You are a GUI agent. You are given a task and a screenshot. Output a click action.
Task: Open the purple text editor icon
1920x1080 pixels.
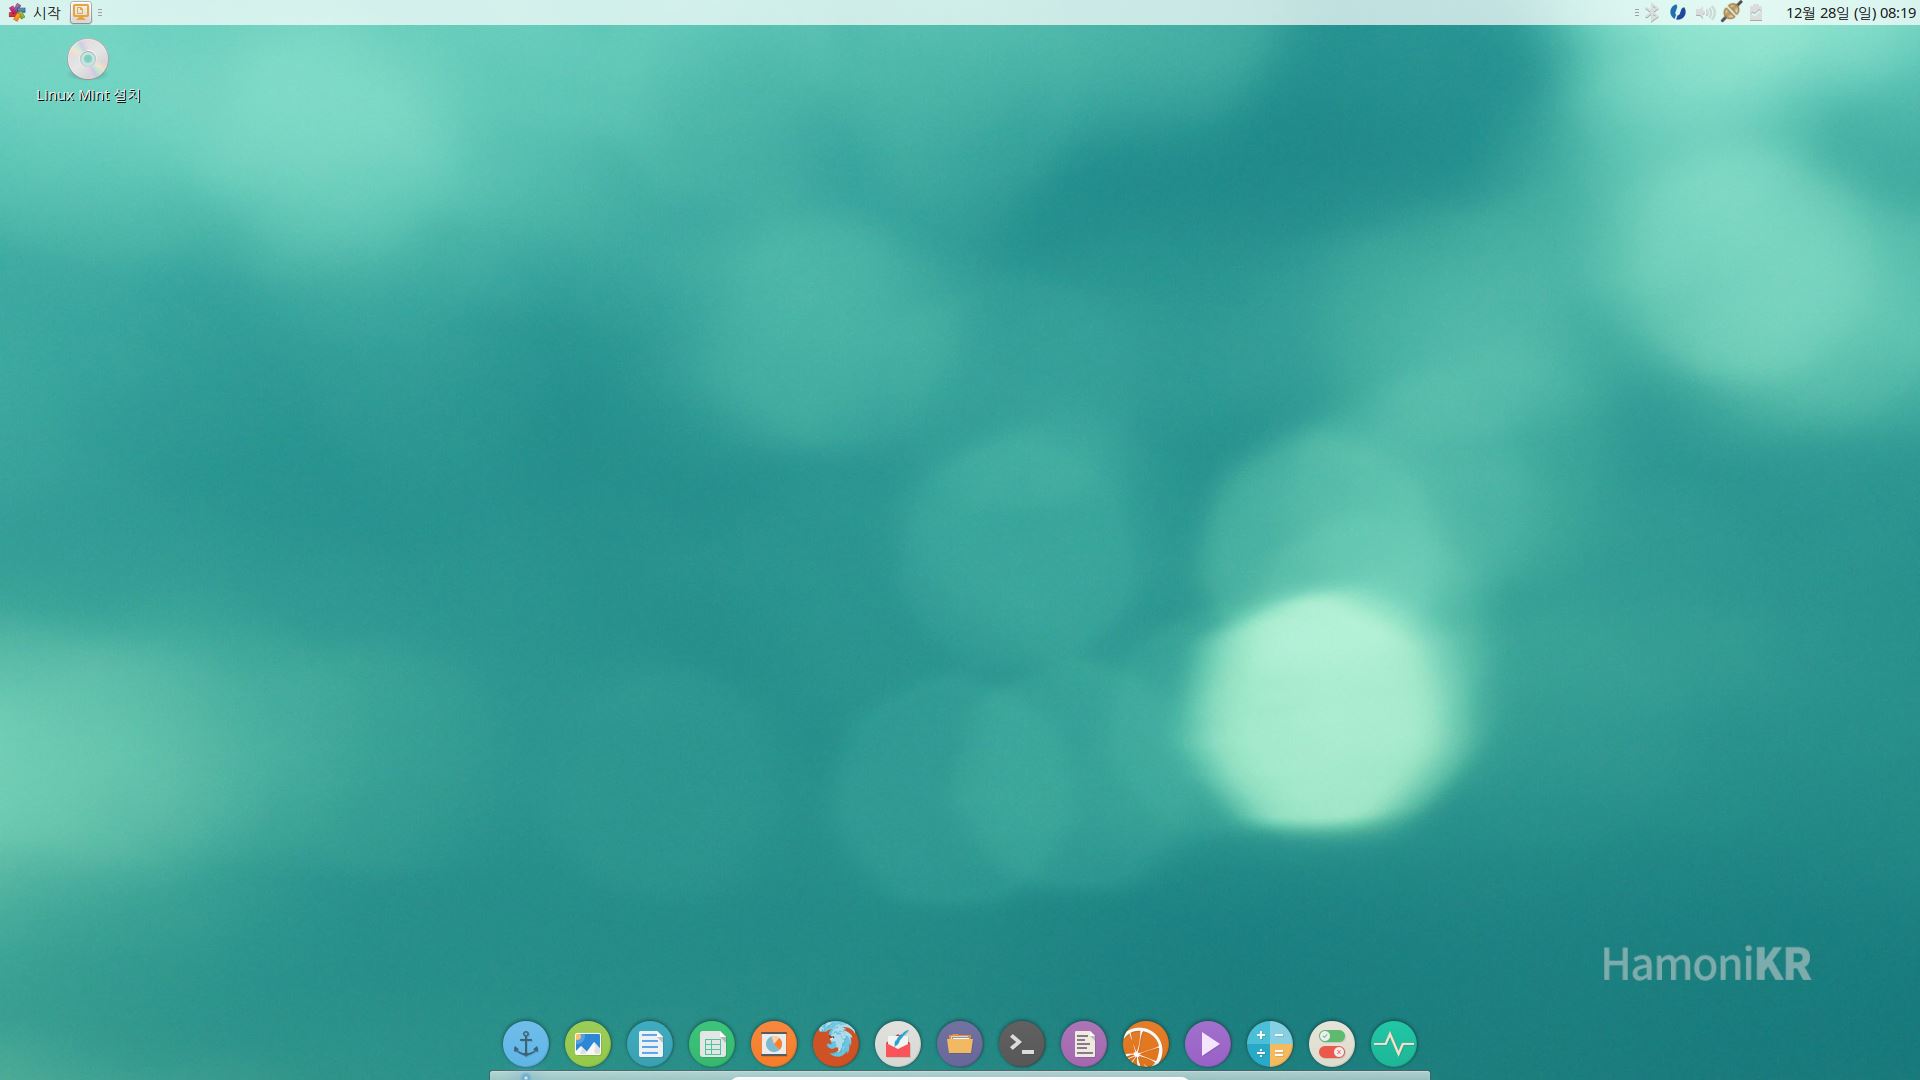point(1084,1044)
